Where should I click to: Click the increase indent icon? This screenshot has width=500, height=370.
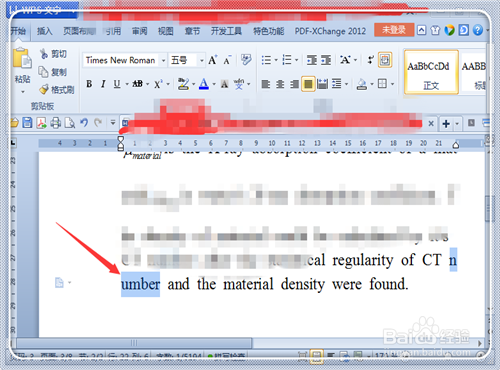click(x=326, y=60)
